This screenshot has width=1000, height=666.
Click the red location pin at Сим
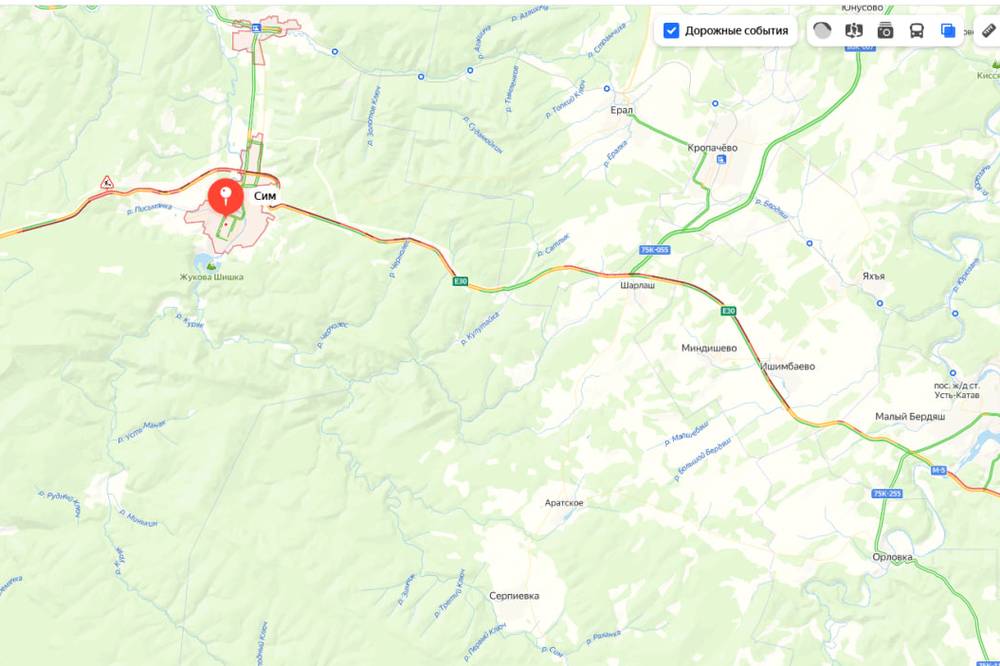tap(226, 197)
